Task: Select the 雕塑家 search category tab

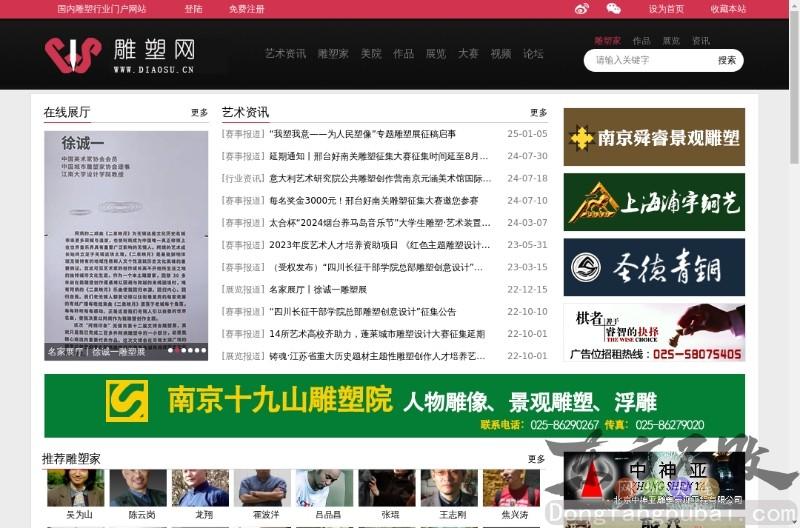Action: tap(607, 41)
